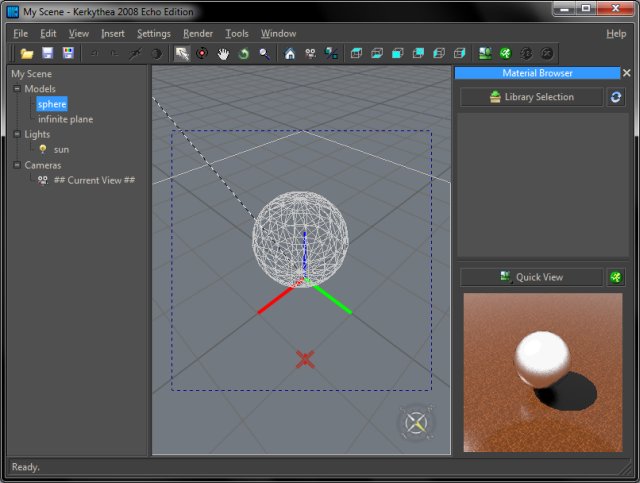
Task: Collapse the Models tree node
Action: click(16, 89)
